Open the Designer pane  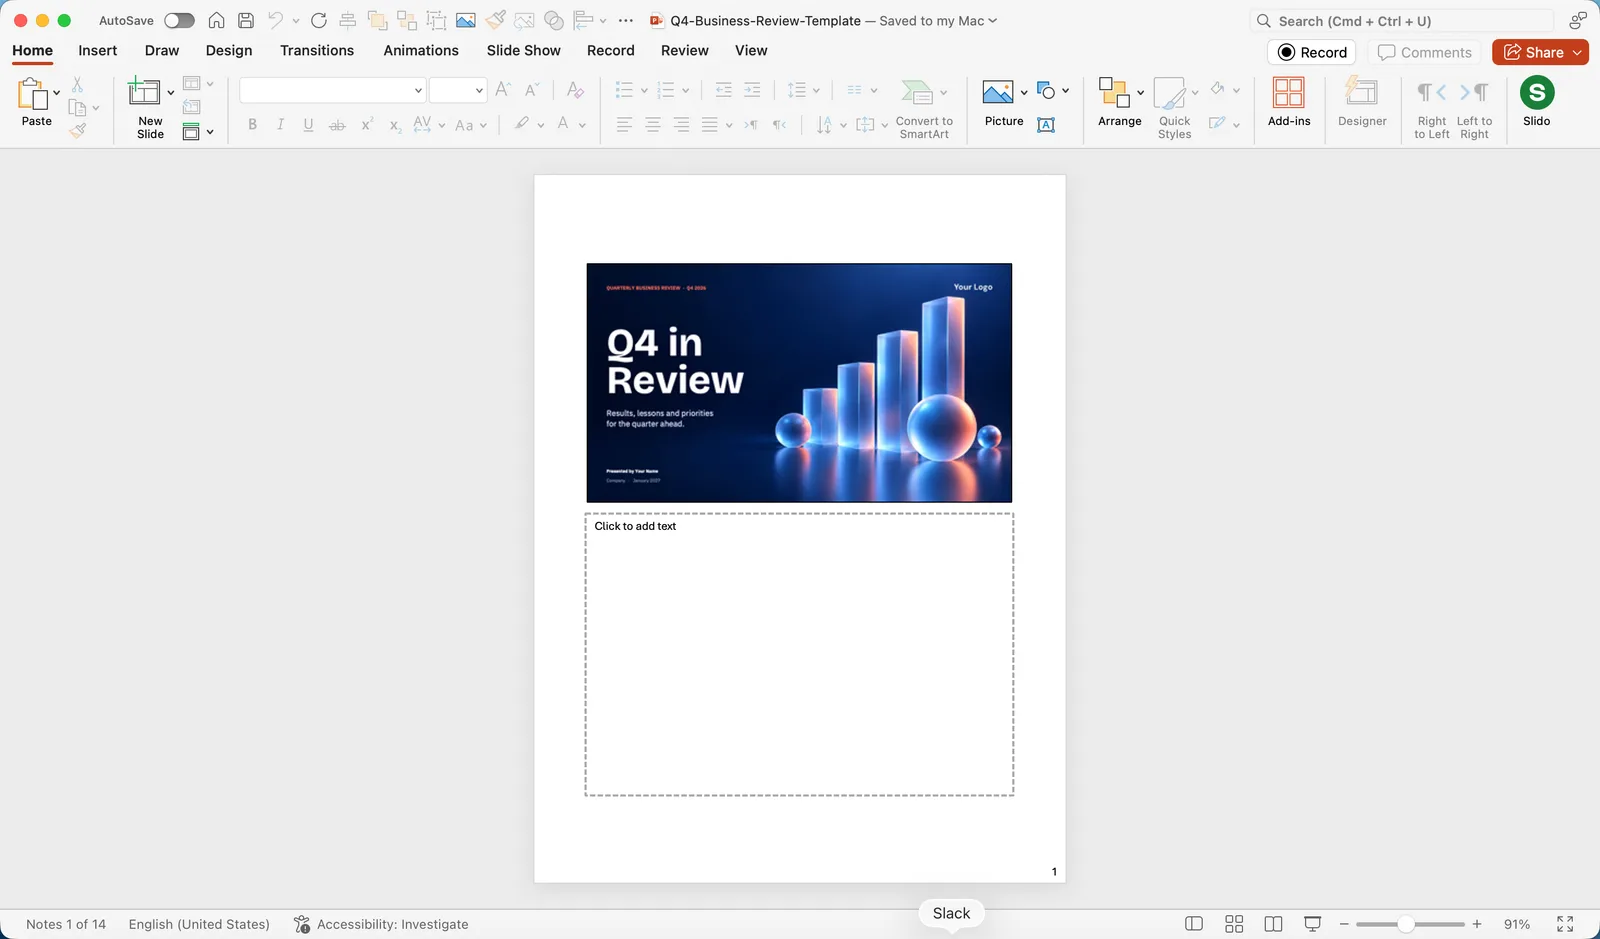[x=1362, y=103]
